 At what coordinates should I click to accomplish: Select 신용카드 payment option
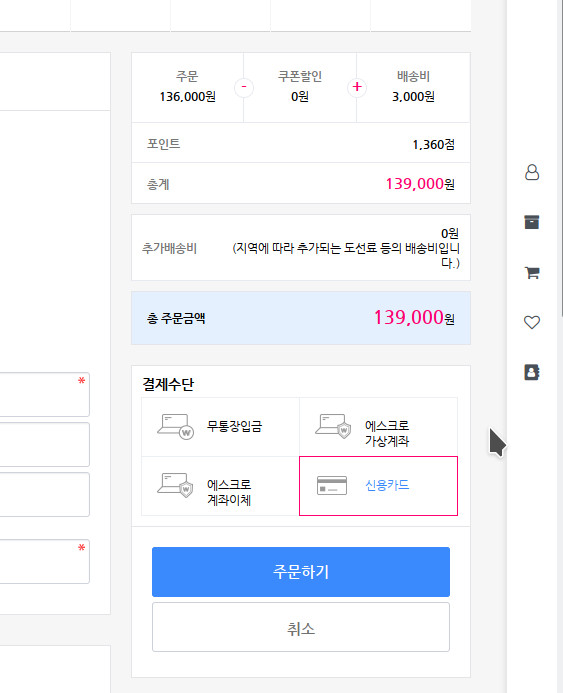click(378, 486)
